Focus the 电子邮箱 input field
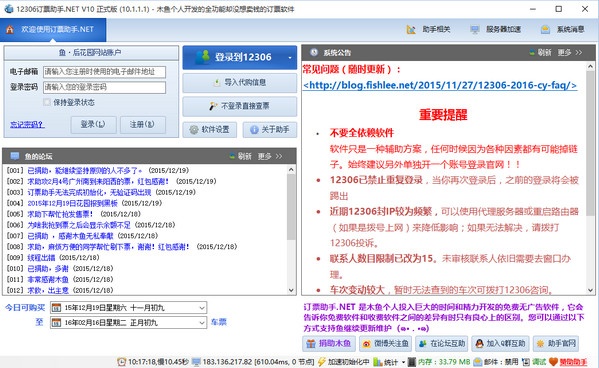Viewport: 599px width, 368px height. coord(104,72)
